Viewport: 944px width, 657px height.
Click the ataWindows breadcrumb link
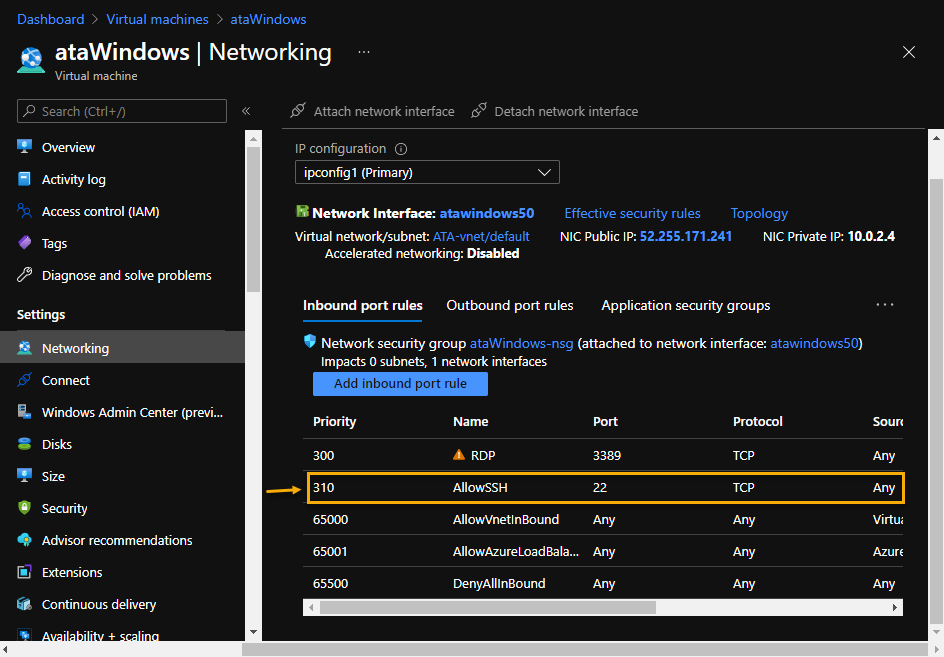click(268, 19)
